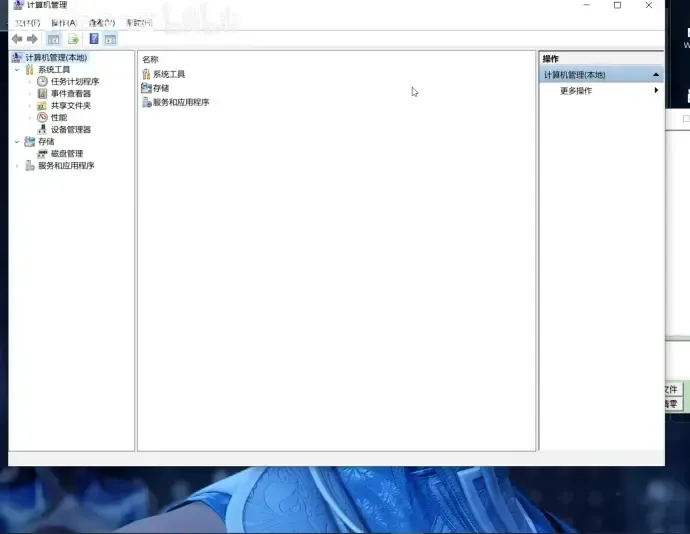Collapse the 计算机管理(本地) actions section
Image resolution: width=690 pixels, height=534 pixels.
pyautogui.click(x=656, y=75)
